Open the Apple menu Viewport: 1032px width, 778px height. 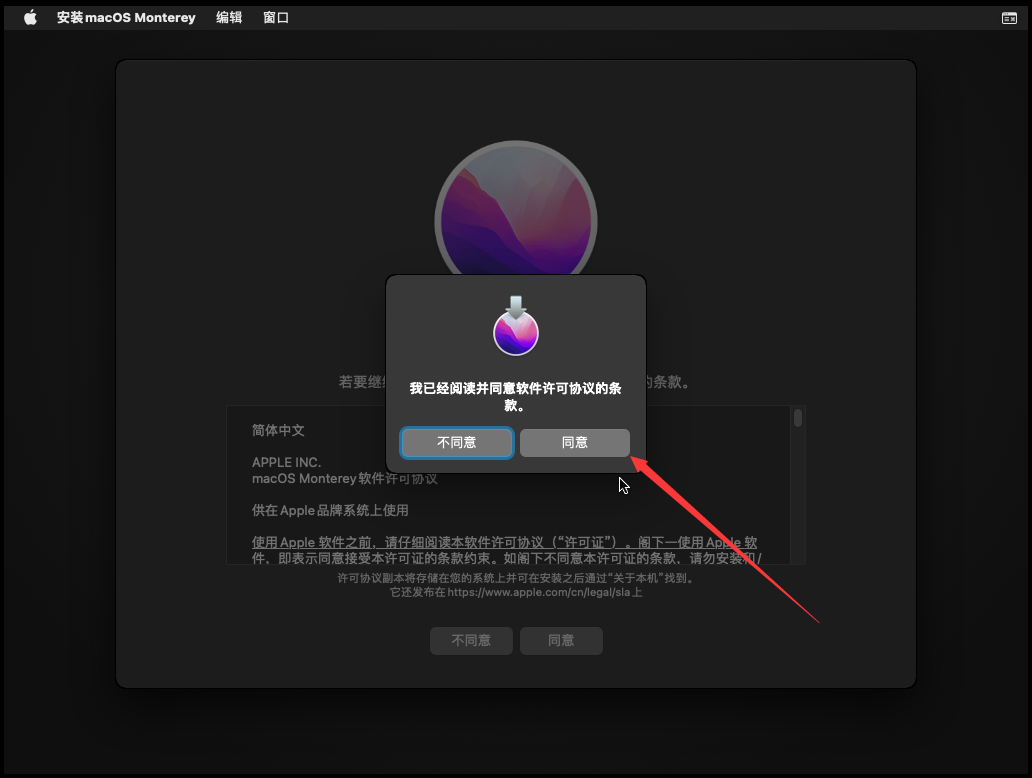click(30, 18)
